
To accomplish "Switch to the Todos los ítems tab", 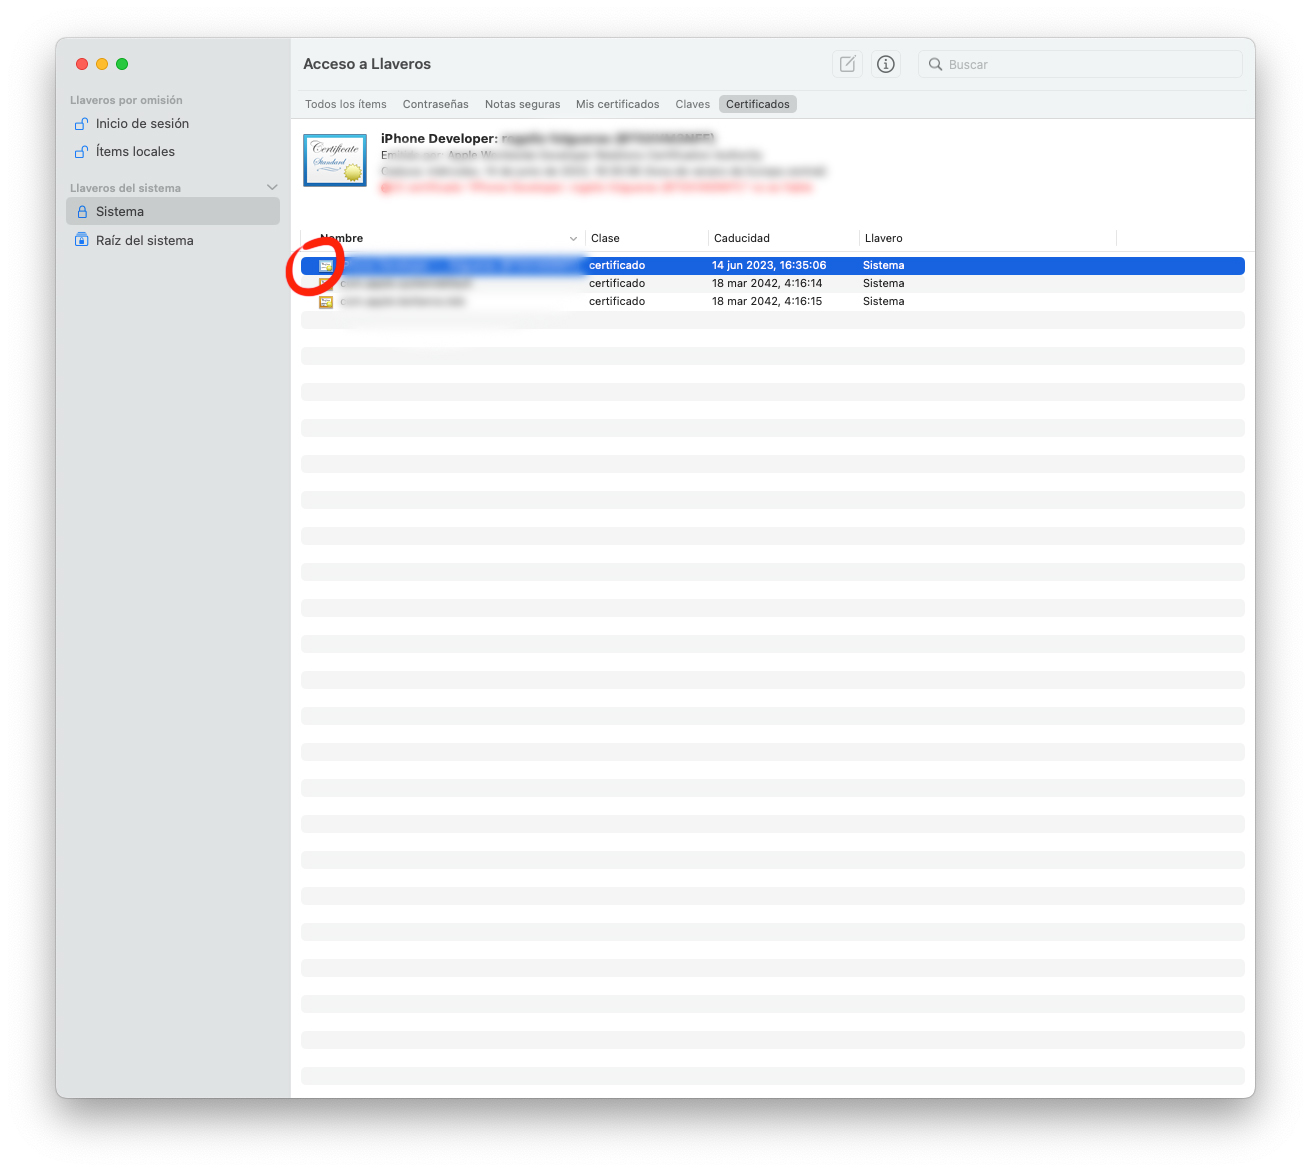I will (345, 103).
